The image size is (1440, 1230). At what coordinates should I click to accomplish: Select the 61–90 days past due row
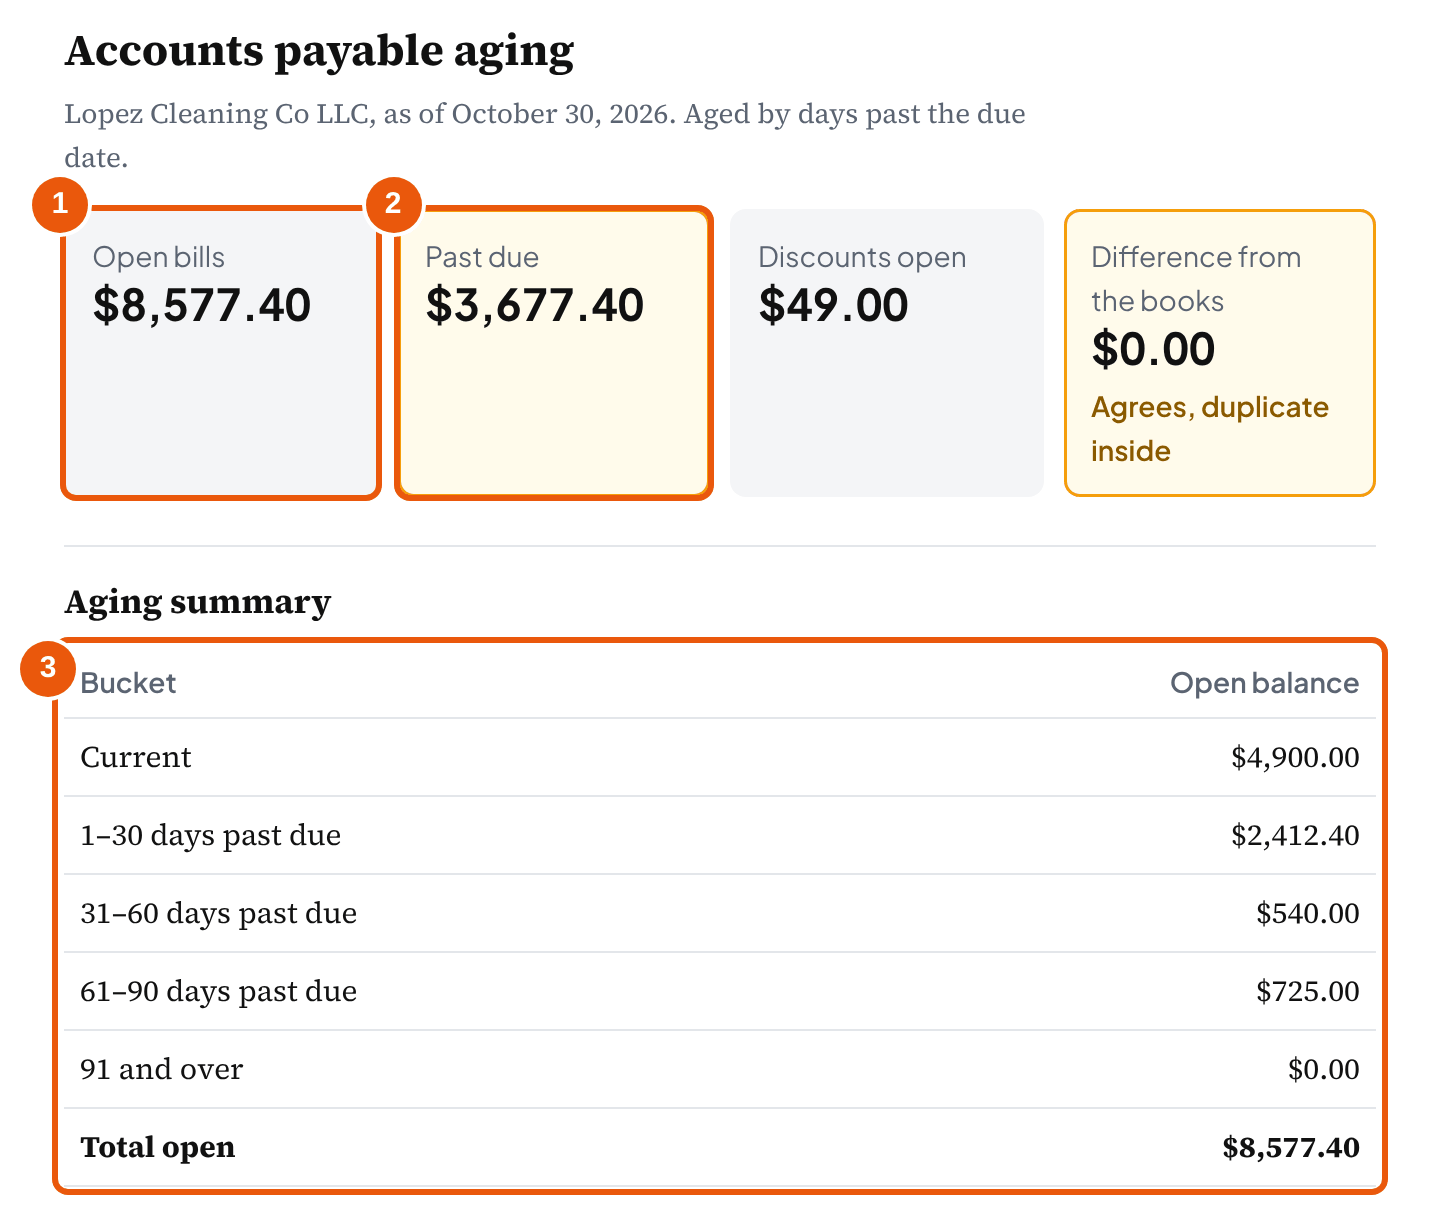pyautogui.click(x=720, y=991)
